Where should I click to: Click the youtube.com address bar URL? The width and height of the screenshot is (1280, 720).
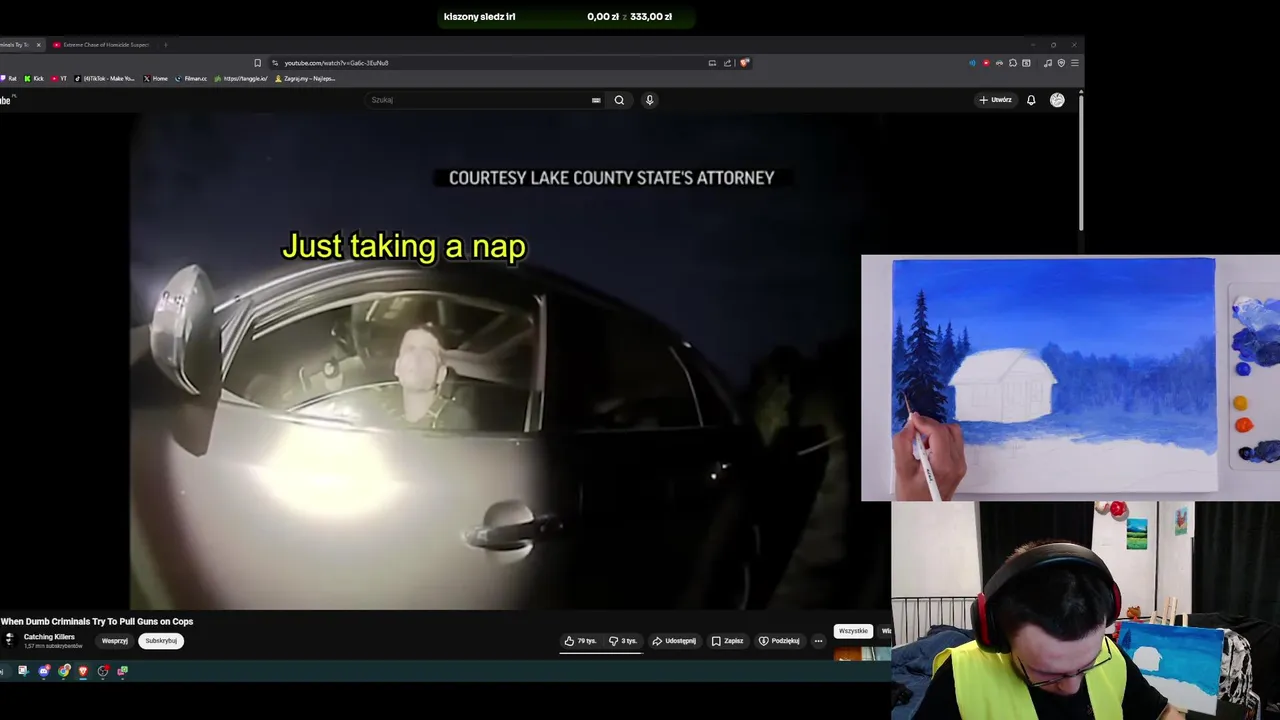pyautogui.click(x=336, y=63)
